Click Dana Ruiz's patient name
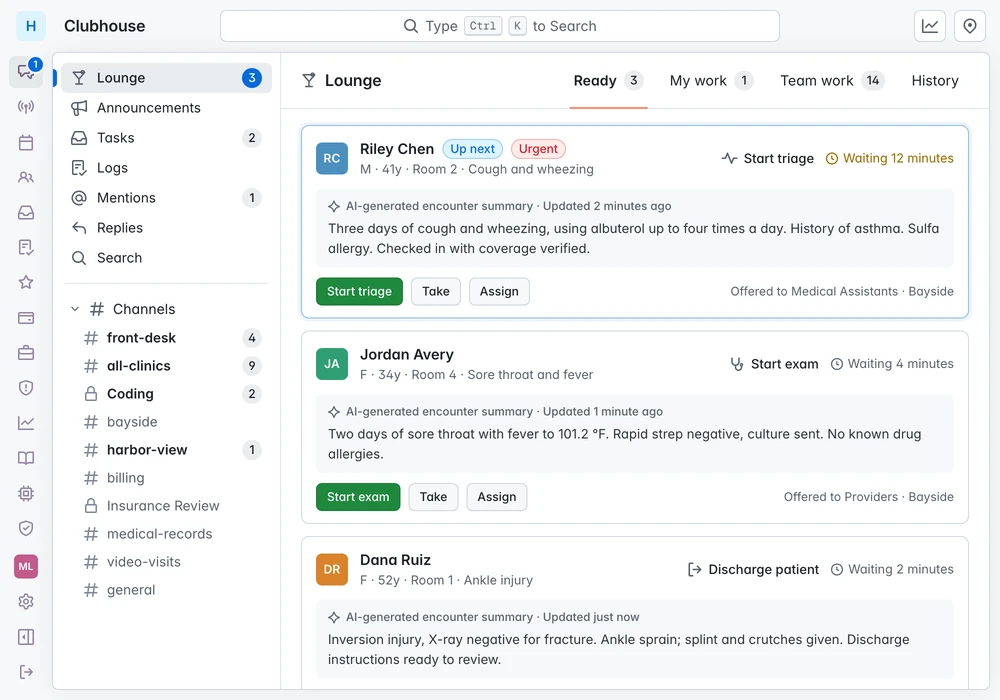This screenshot has width=1000, height=700. coord(395,560)
